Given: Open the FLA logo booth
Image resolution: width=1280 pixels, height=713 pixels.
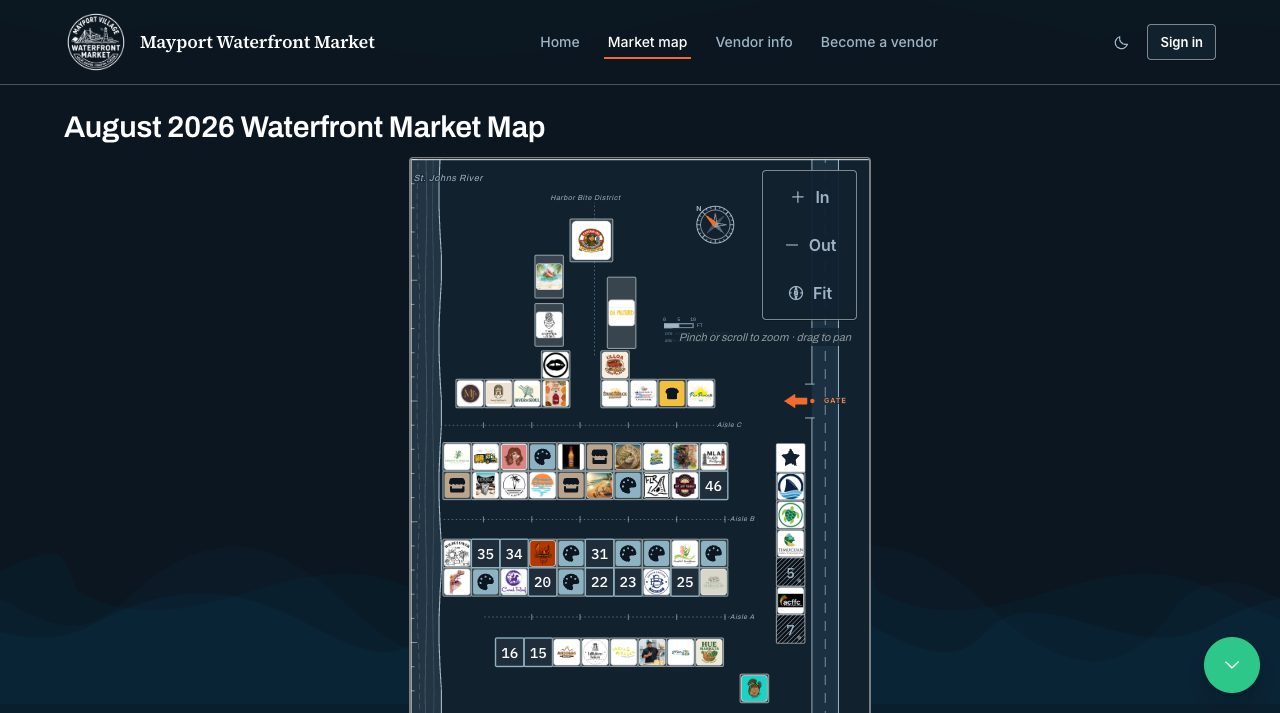Looking at the screenshot, I should pos(656,486).
